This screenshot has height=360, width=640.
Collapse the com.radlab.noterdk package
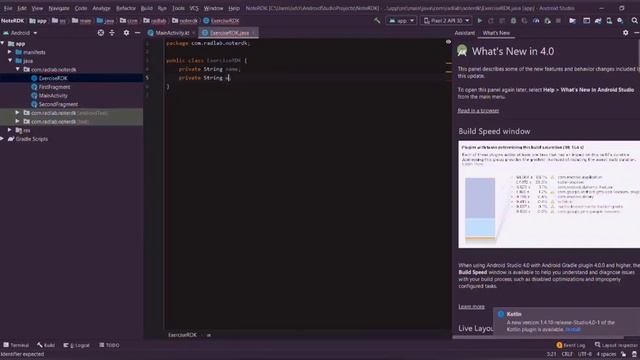coord(18,69)
